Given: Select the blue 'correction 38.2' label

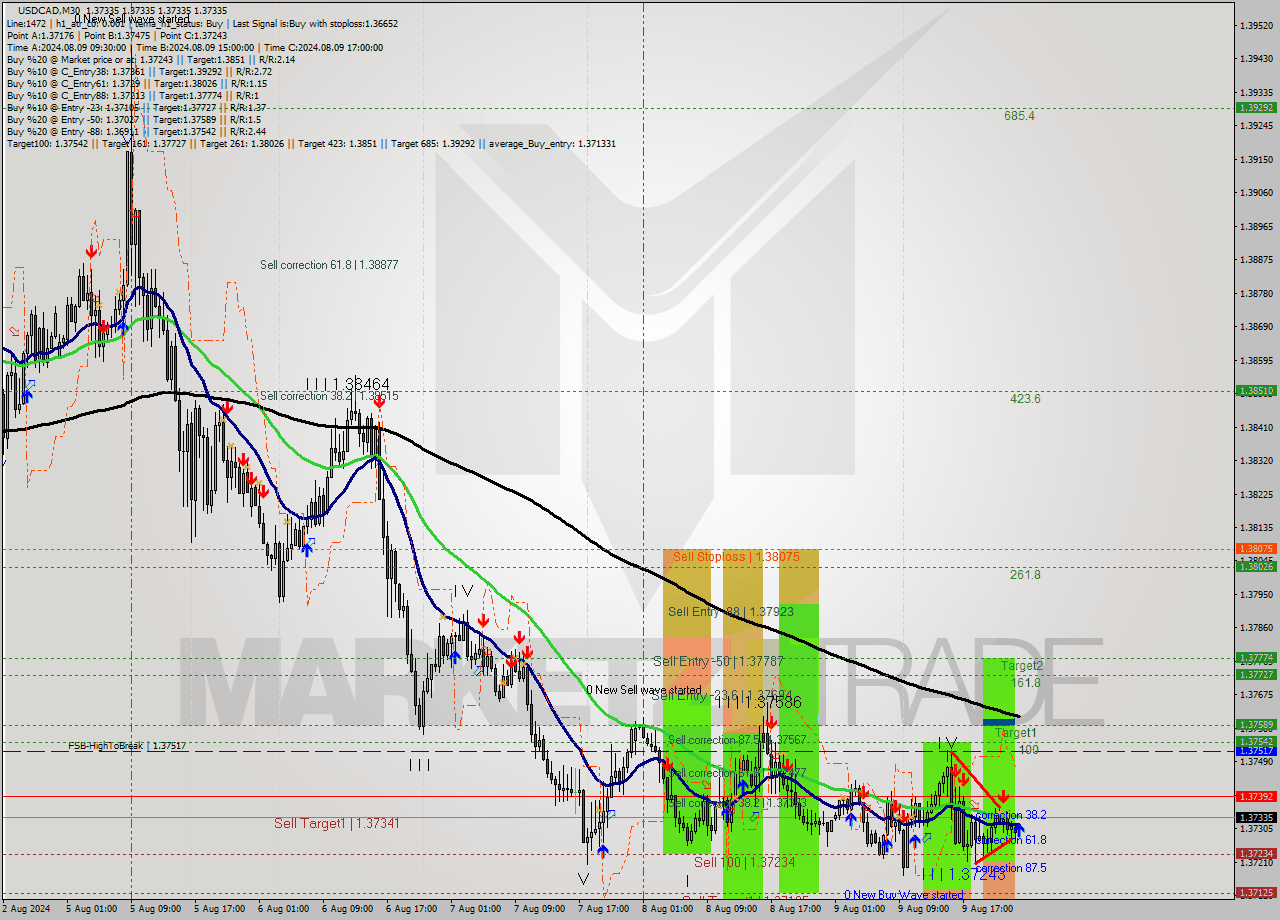Looking at the screenshot, I should point(1010,816).
